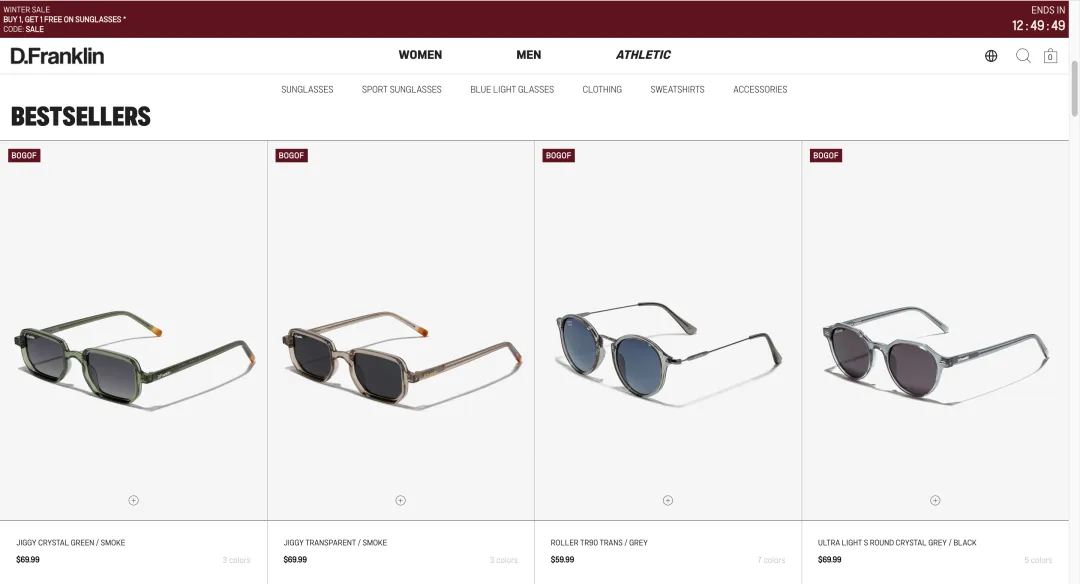This screenshot has width=1080, height=584.
Task: Click plus icon under Jiggy Crystal Green
Action: (x=134, y=501)
